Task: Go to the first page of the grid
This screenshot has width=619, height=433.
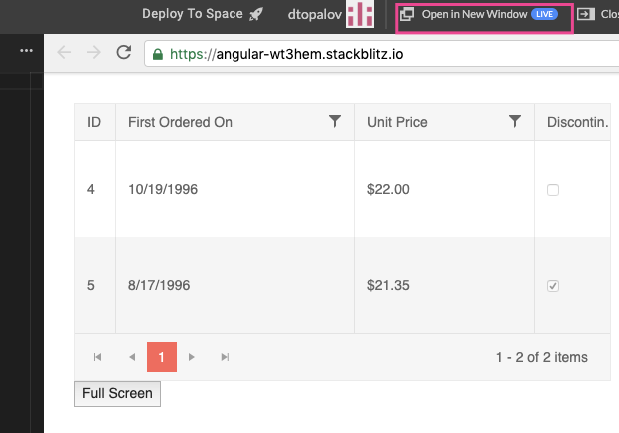Action: (98, 357)
